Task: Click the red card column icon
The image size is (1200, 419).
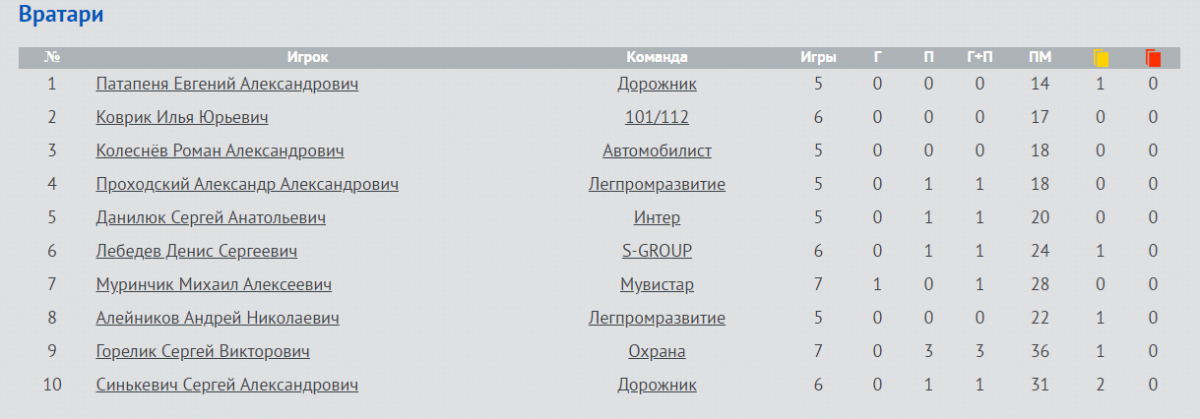Action: [x=1153, y=58]
